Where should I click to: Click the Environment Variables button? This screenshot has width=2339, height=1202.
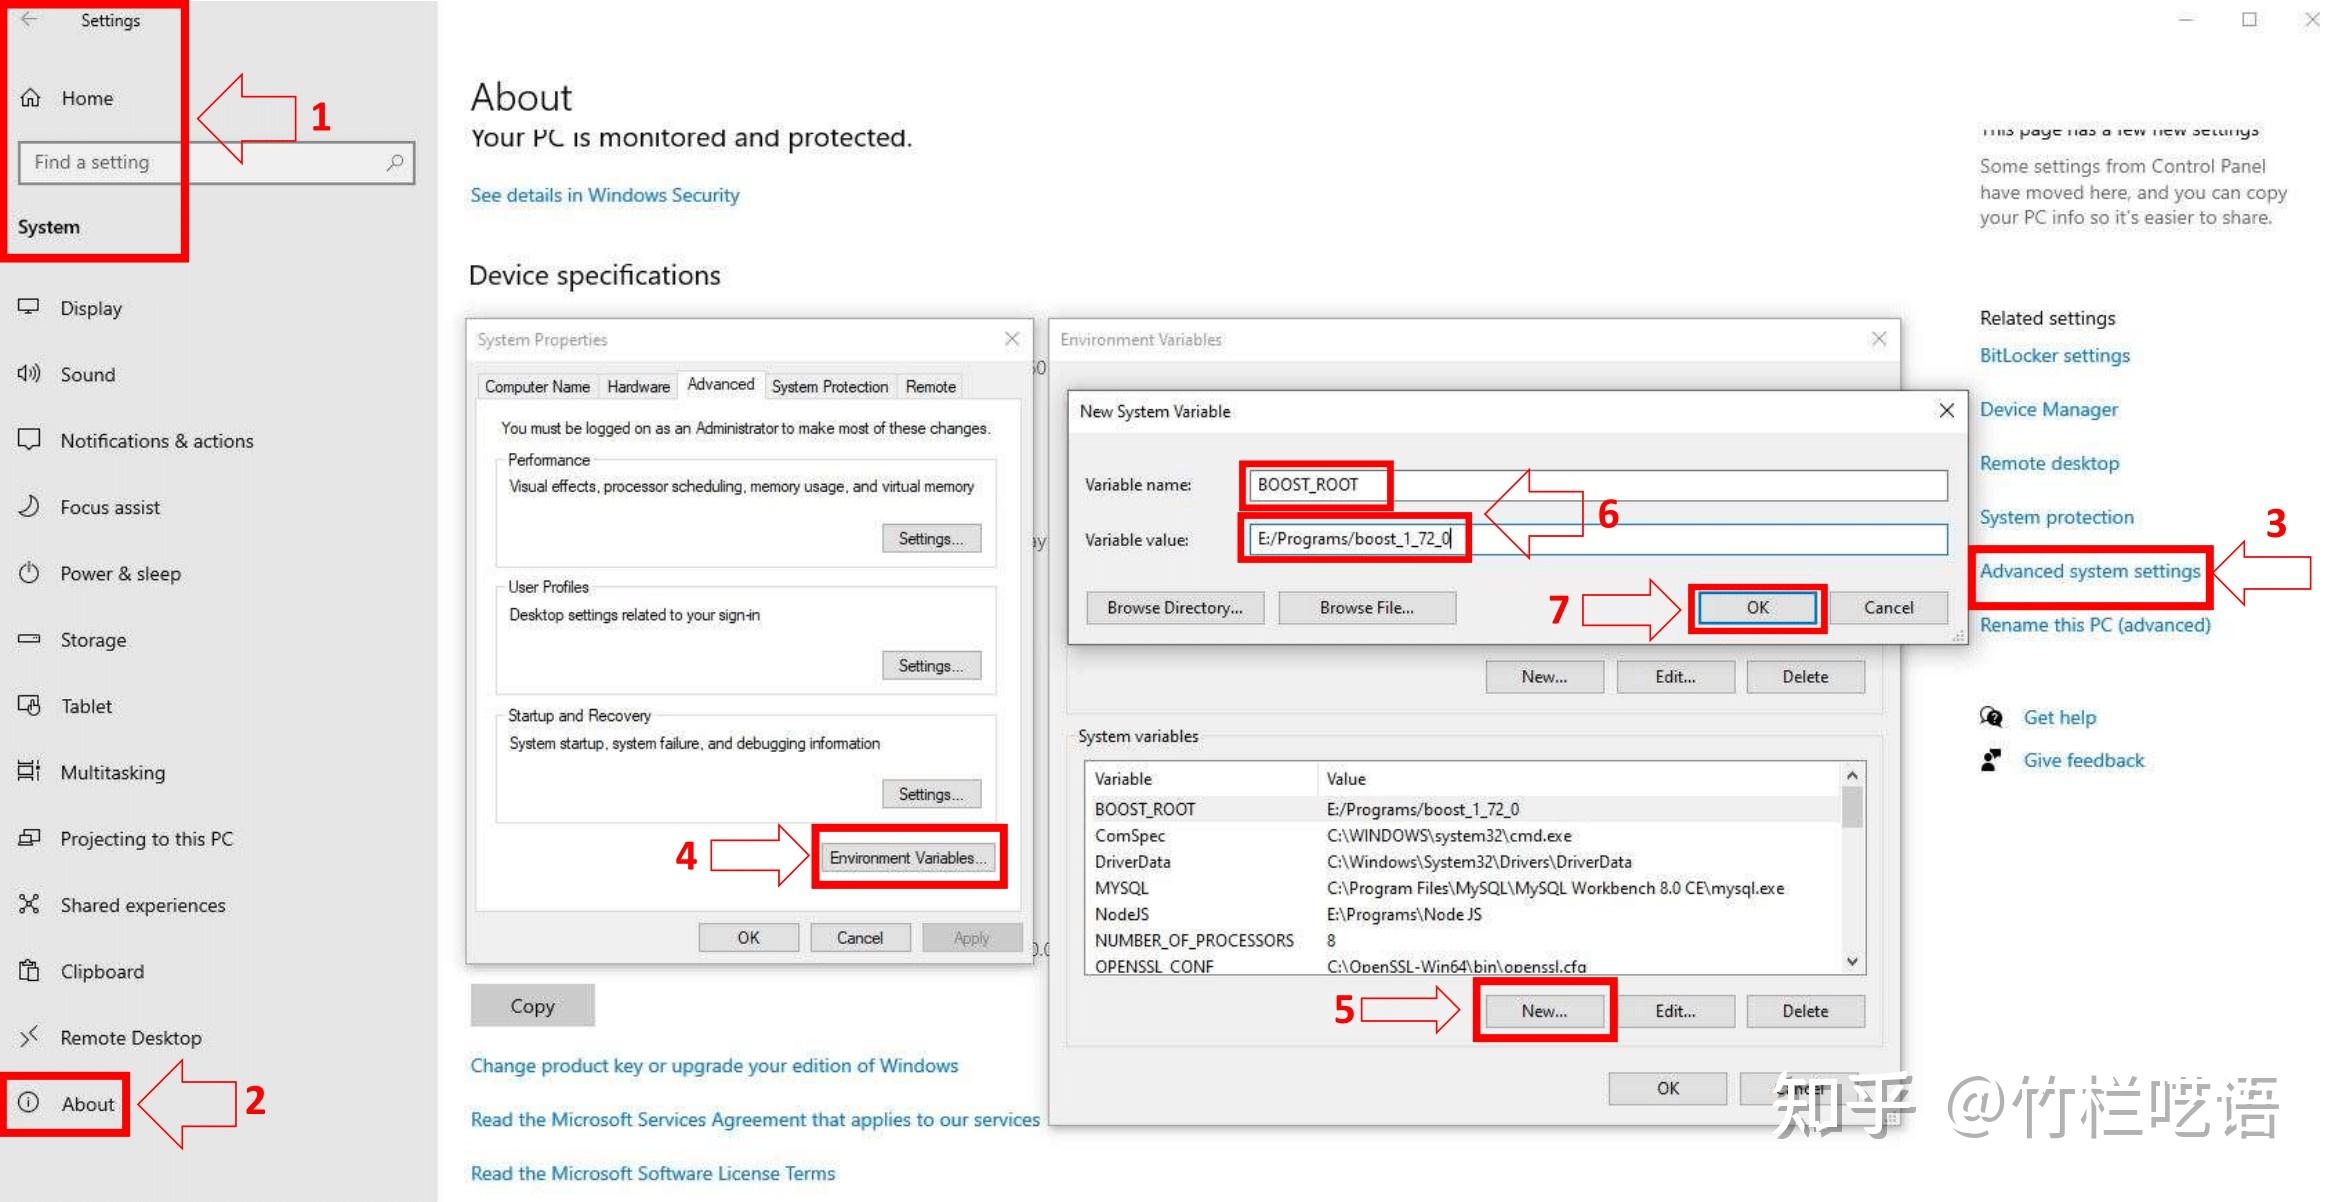point(908,858)
